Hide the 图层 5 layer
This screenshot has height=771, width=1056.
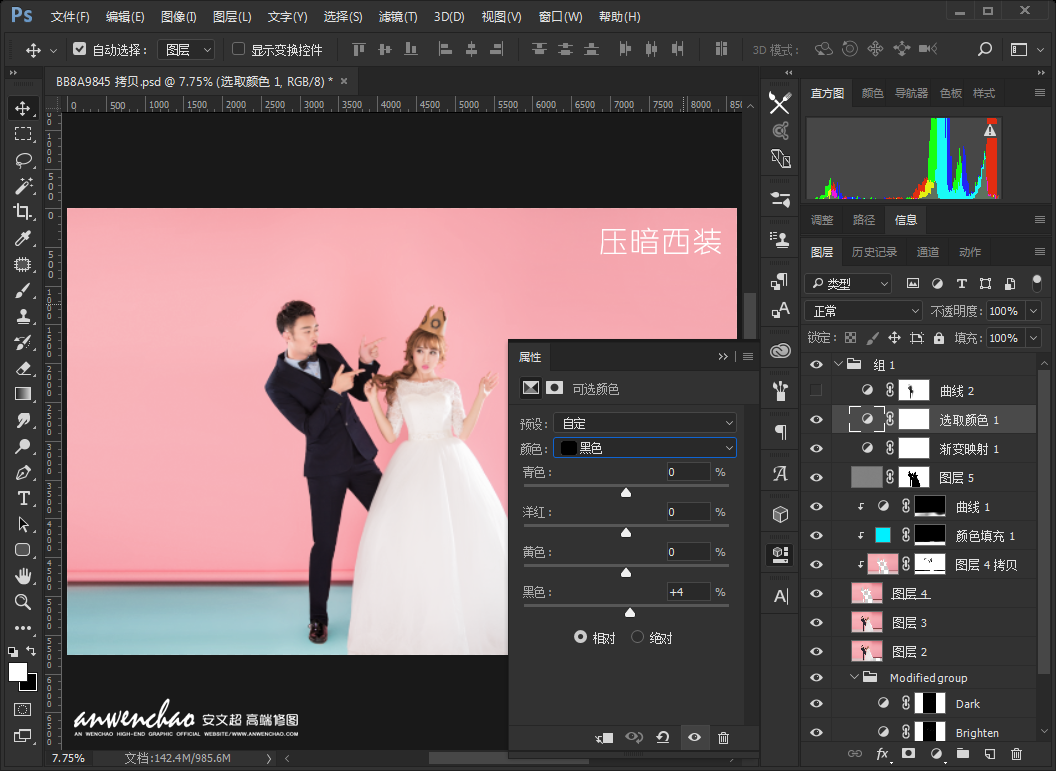[x=816, y=477]
